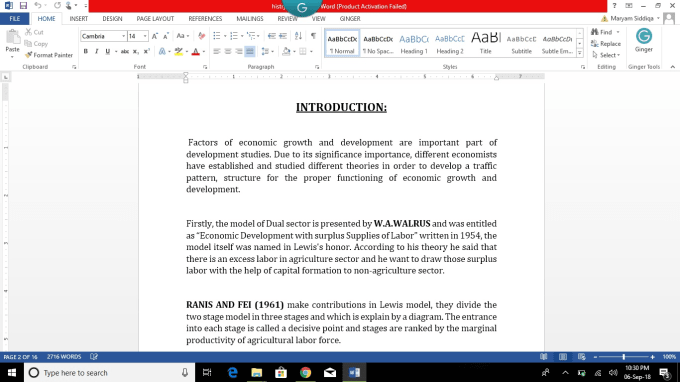This screenshot has width=680, height=382.
Task: Apply the text highlight color marker
Action: 178,52
